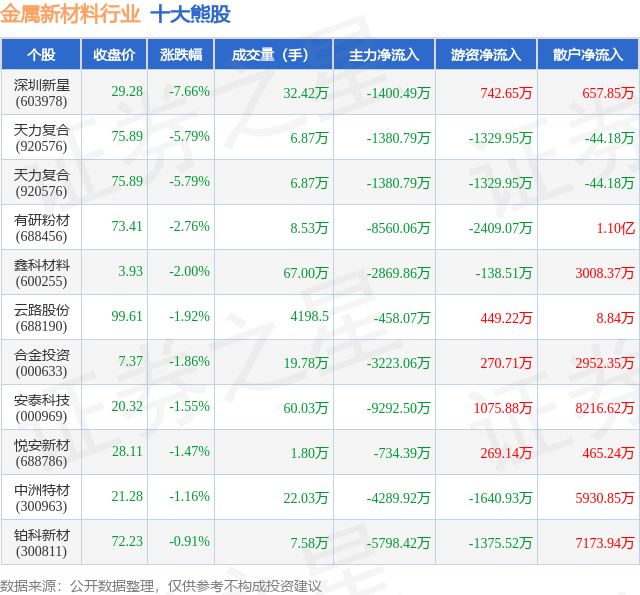Select stock name 深圳新星 (603978)
640x595 pixels.
(x=41, y=93)
